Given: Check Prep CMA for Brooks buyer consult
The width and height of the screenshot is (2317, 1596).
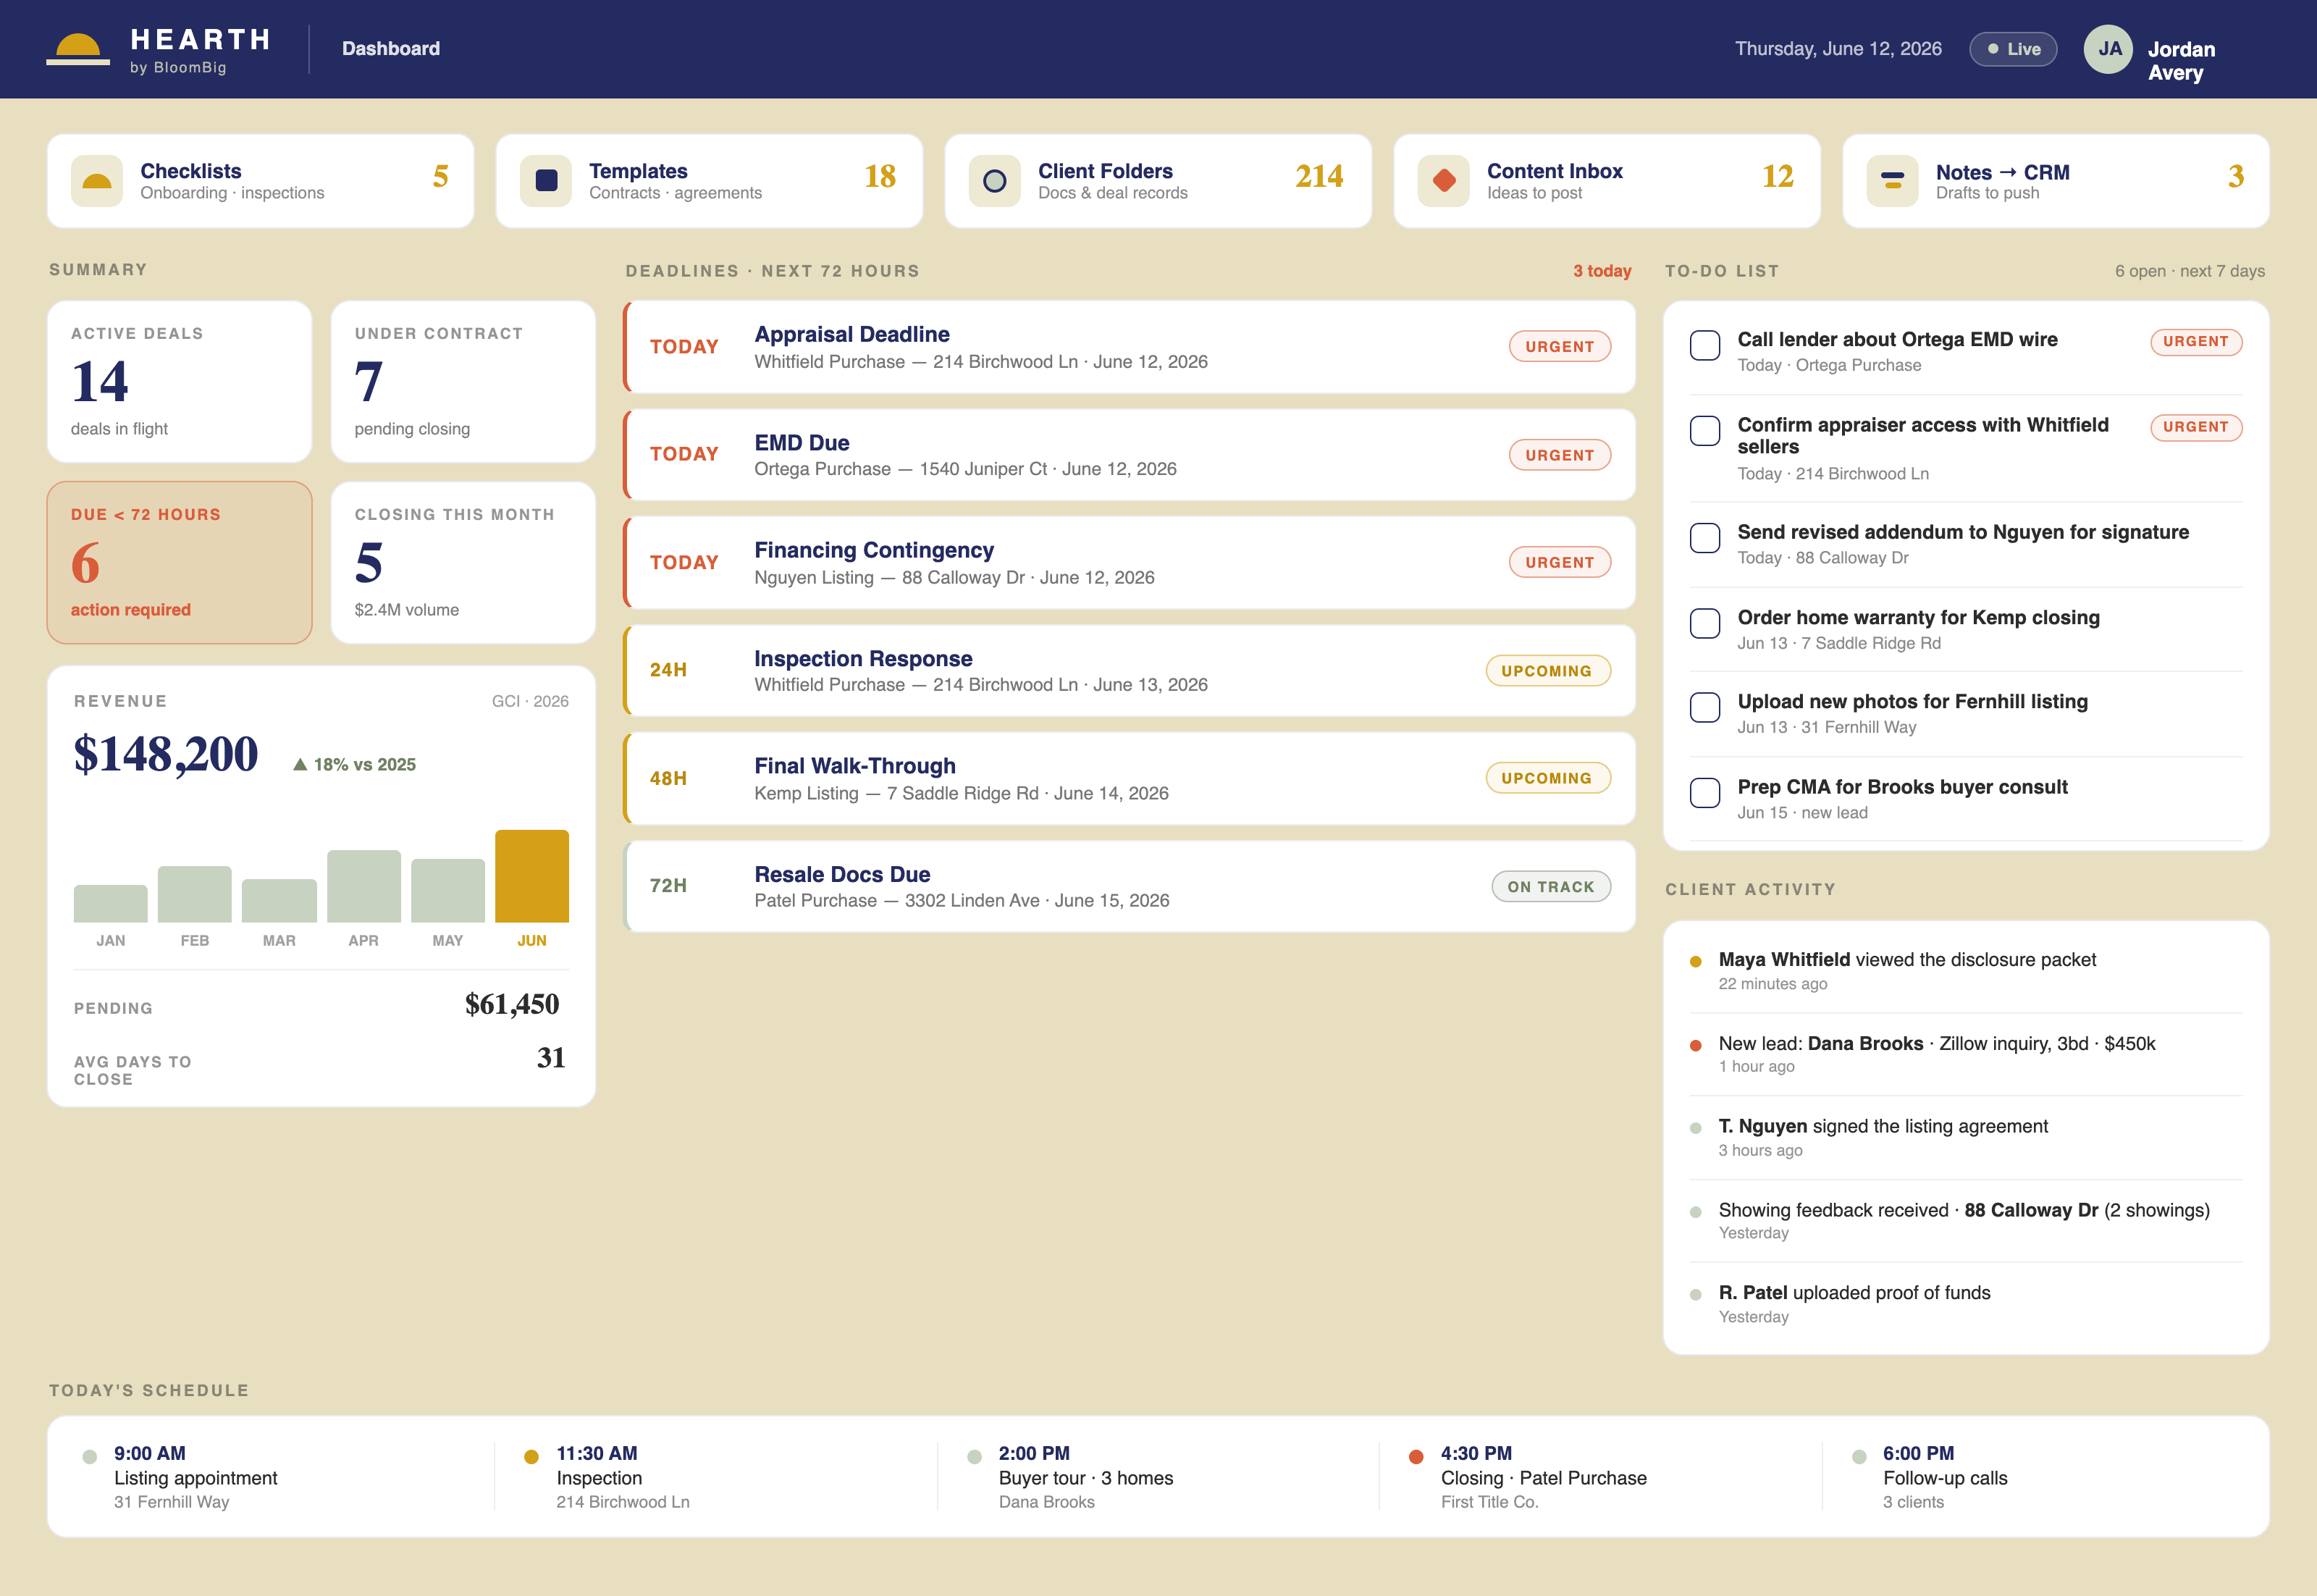Looking at the screenshot, I should tap(1705, 793).
